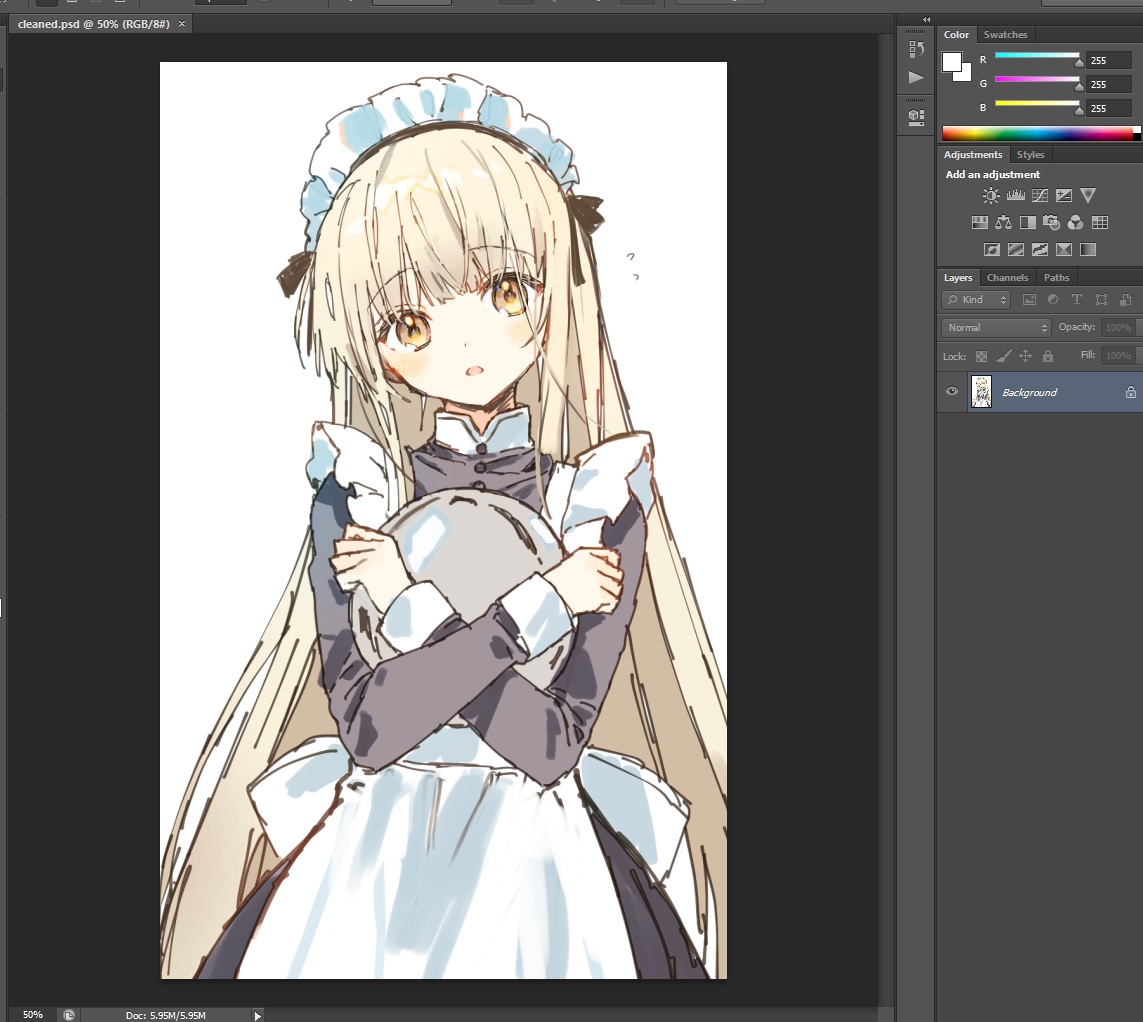
Task: Open the Actions panel play icon
Action: click(916, 77)
